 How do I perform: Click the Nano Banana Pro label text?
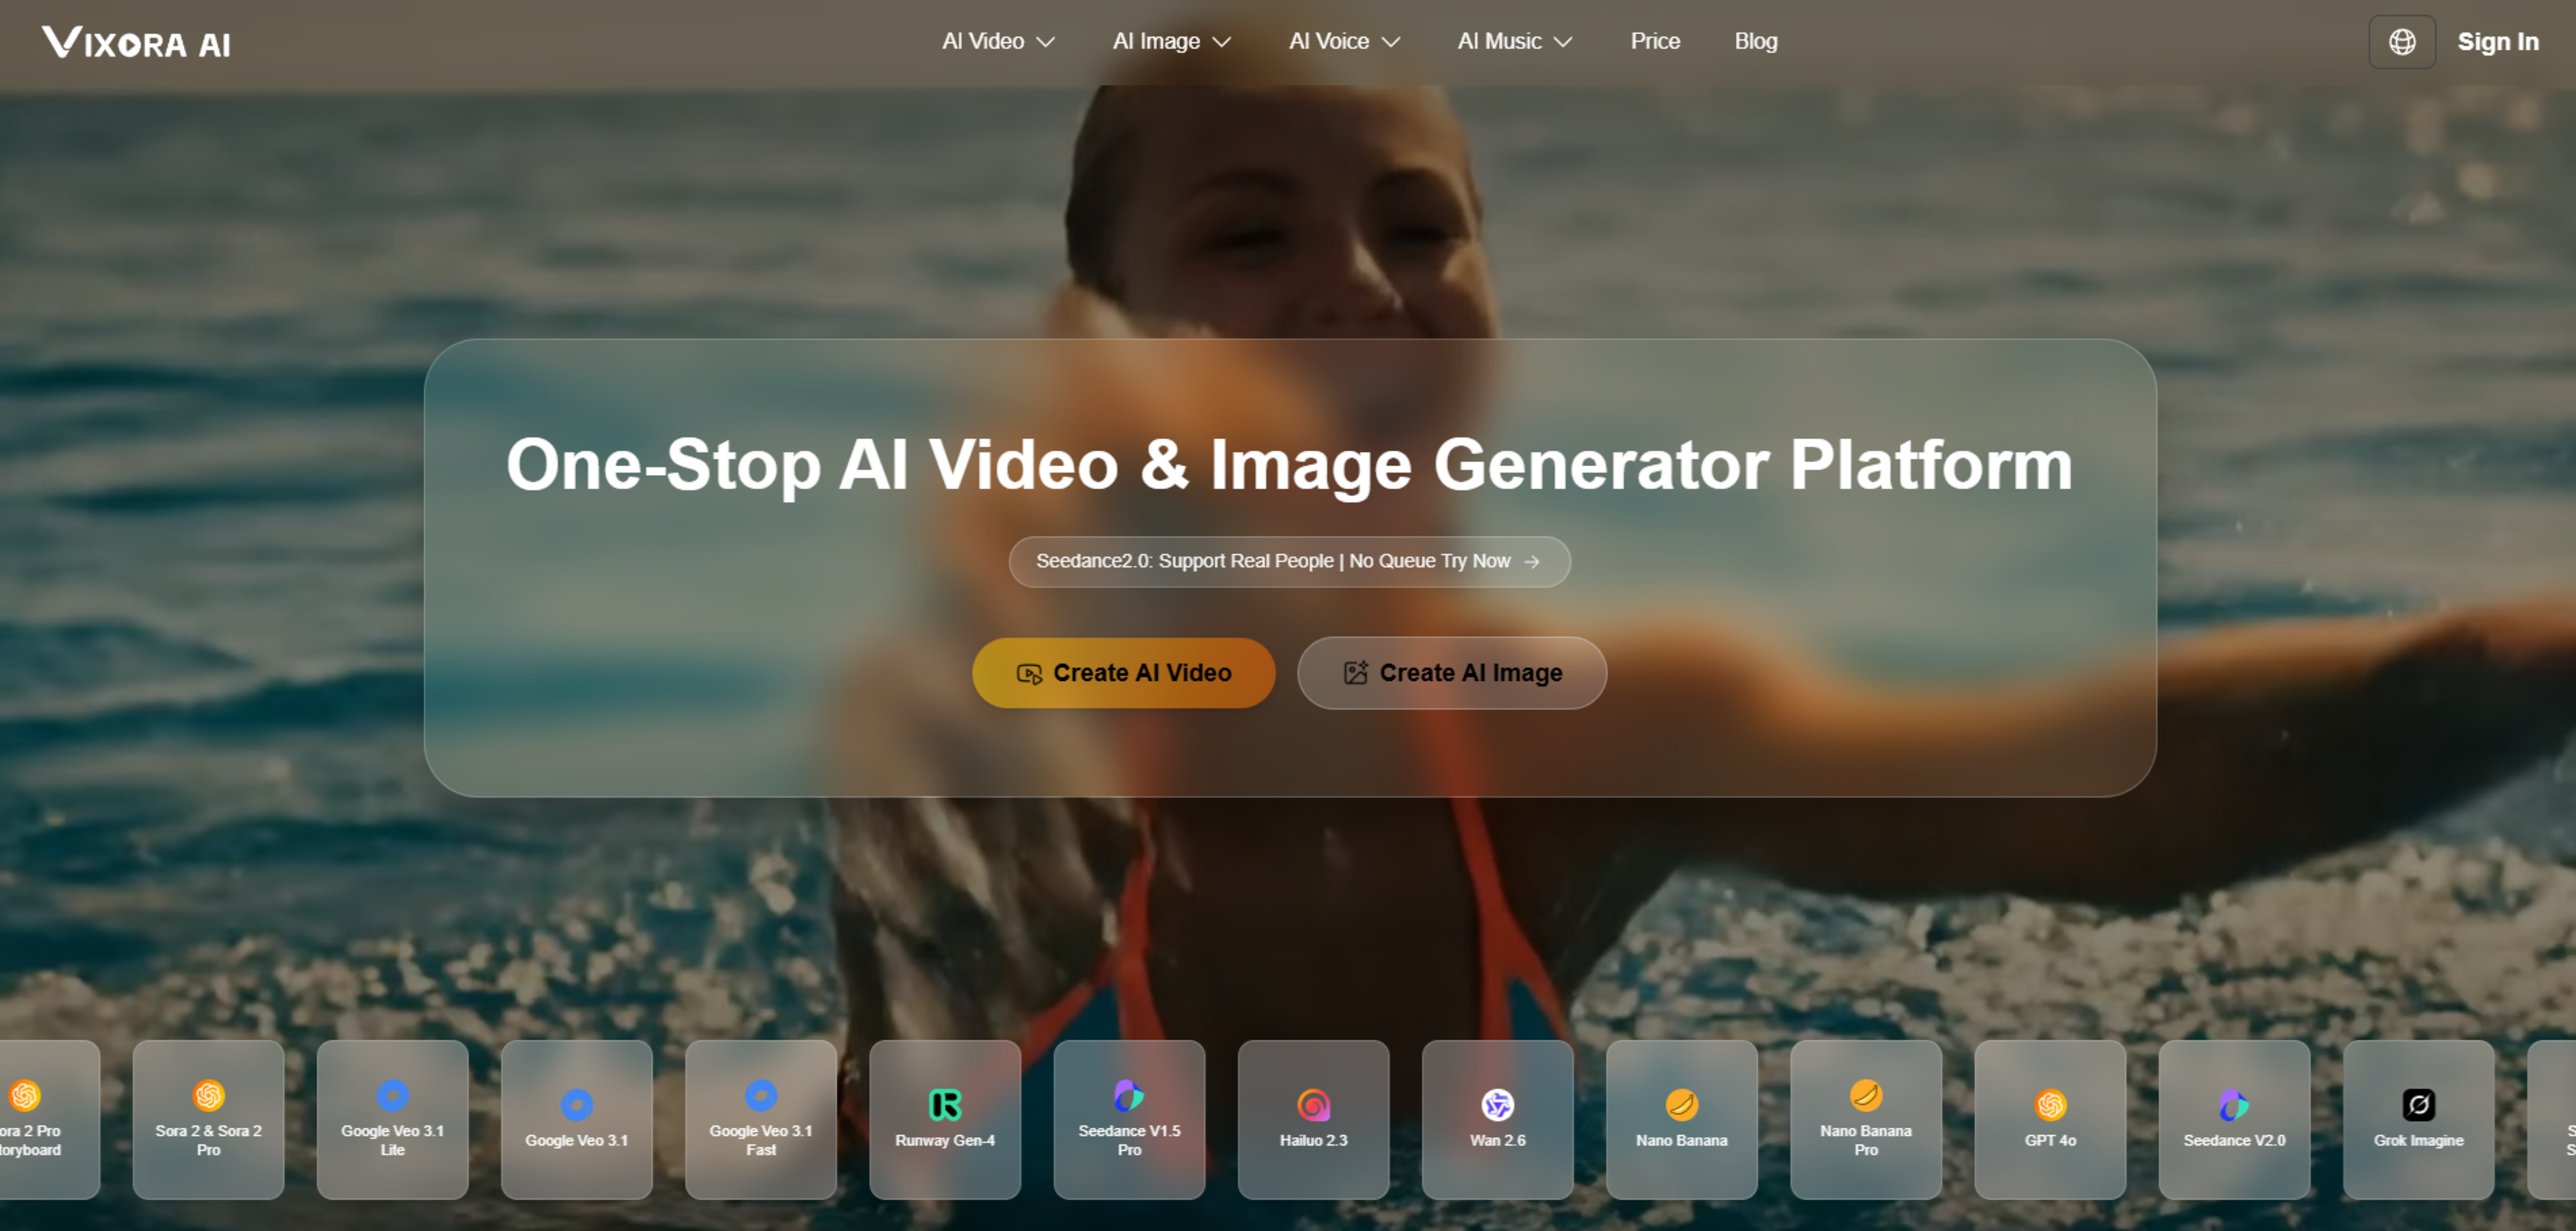click(1865, 1140)
